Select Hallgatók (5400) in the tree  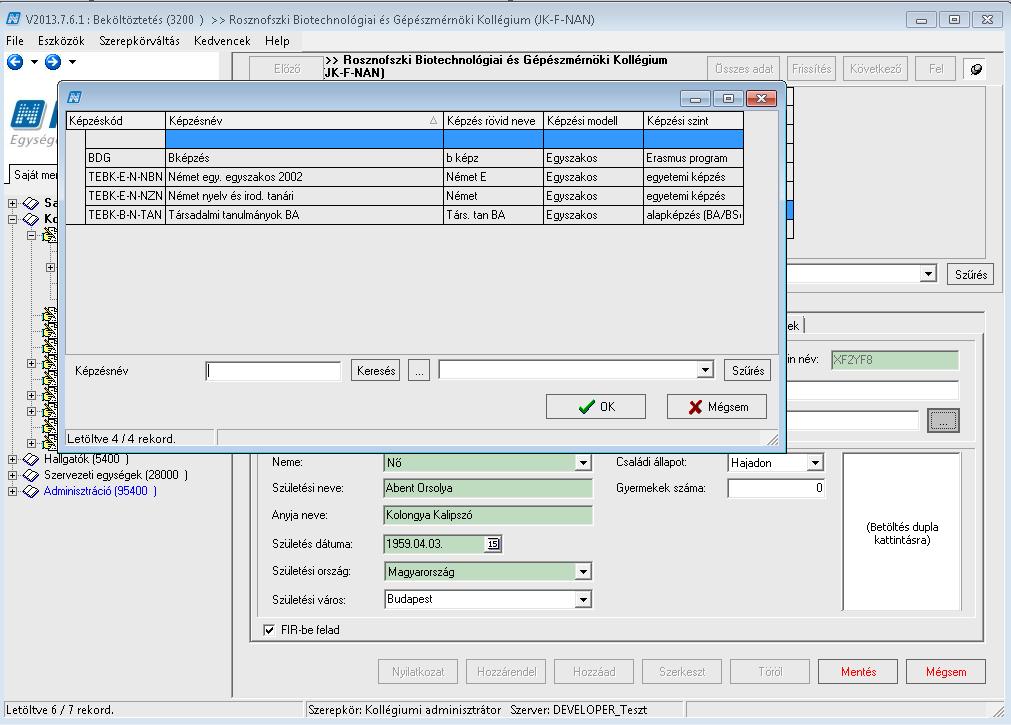tap(86, 459)
